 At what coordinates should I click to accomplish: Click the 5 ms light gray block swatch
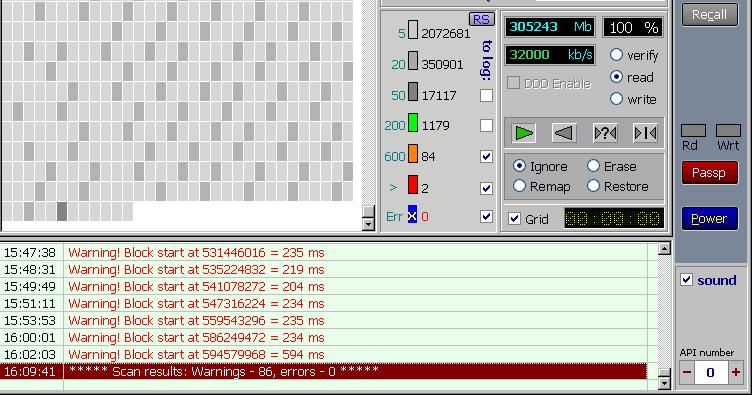(x=412, y=29)
